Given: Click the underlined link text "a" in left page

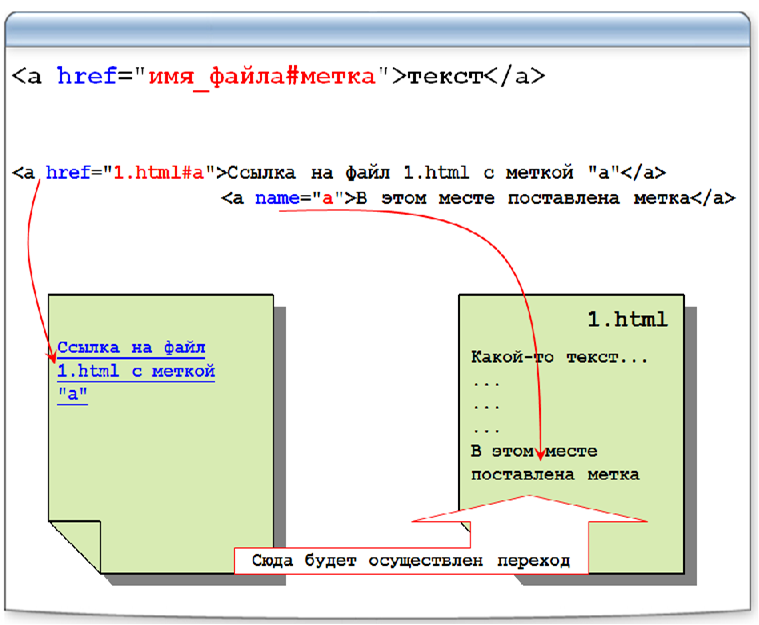Looking at the screenshot, I should point(73,394).
